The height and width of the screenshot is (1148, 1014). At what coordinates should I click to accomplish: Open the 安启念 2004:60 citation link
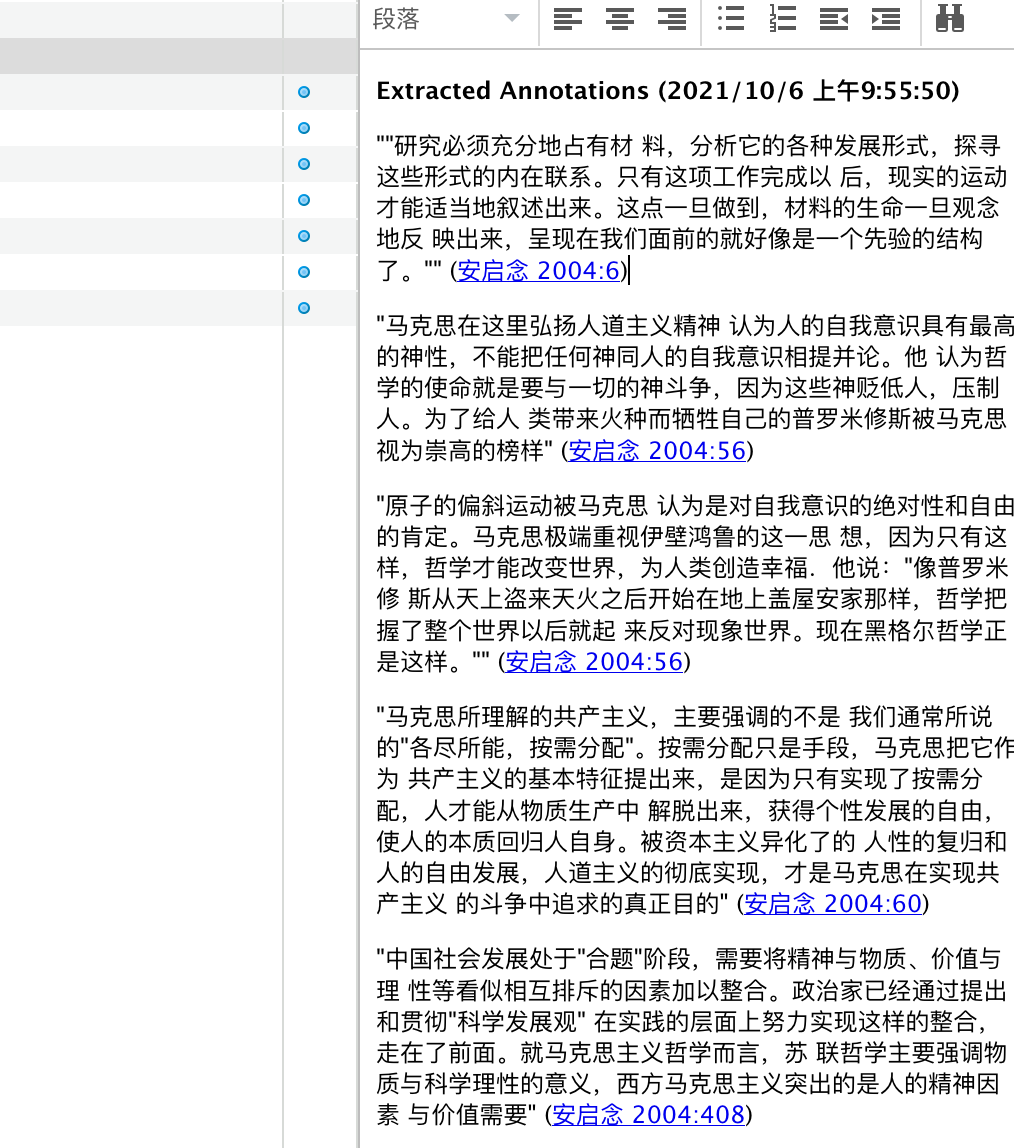(832, 903)
